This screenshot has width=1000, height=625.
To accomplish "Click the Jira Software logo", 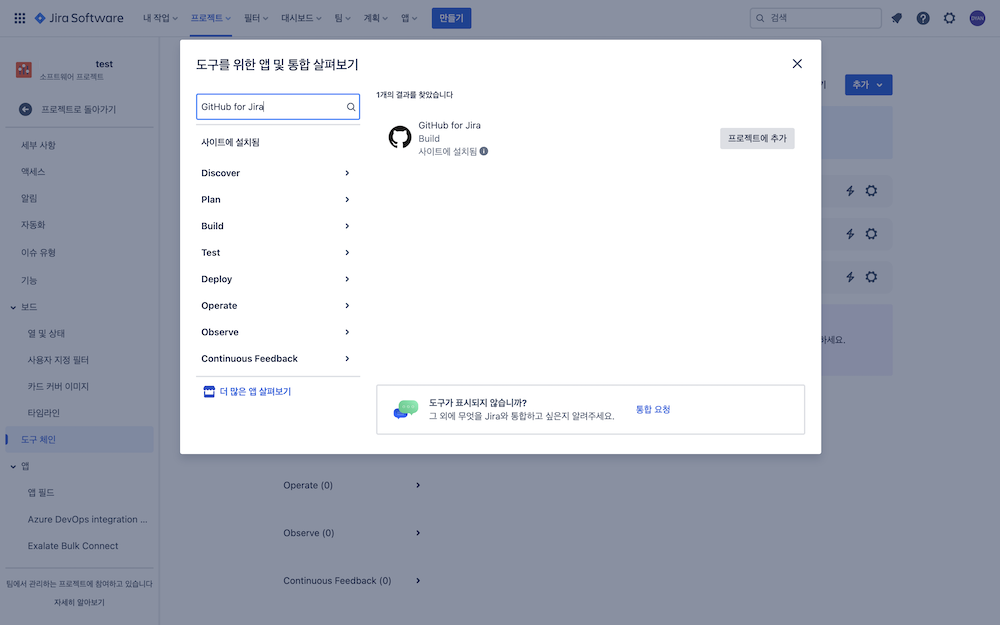I will pos(79,18).
